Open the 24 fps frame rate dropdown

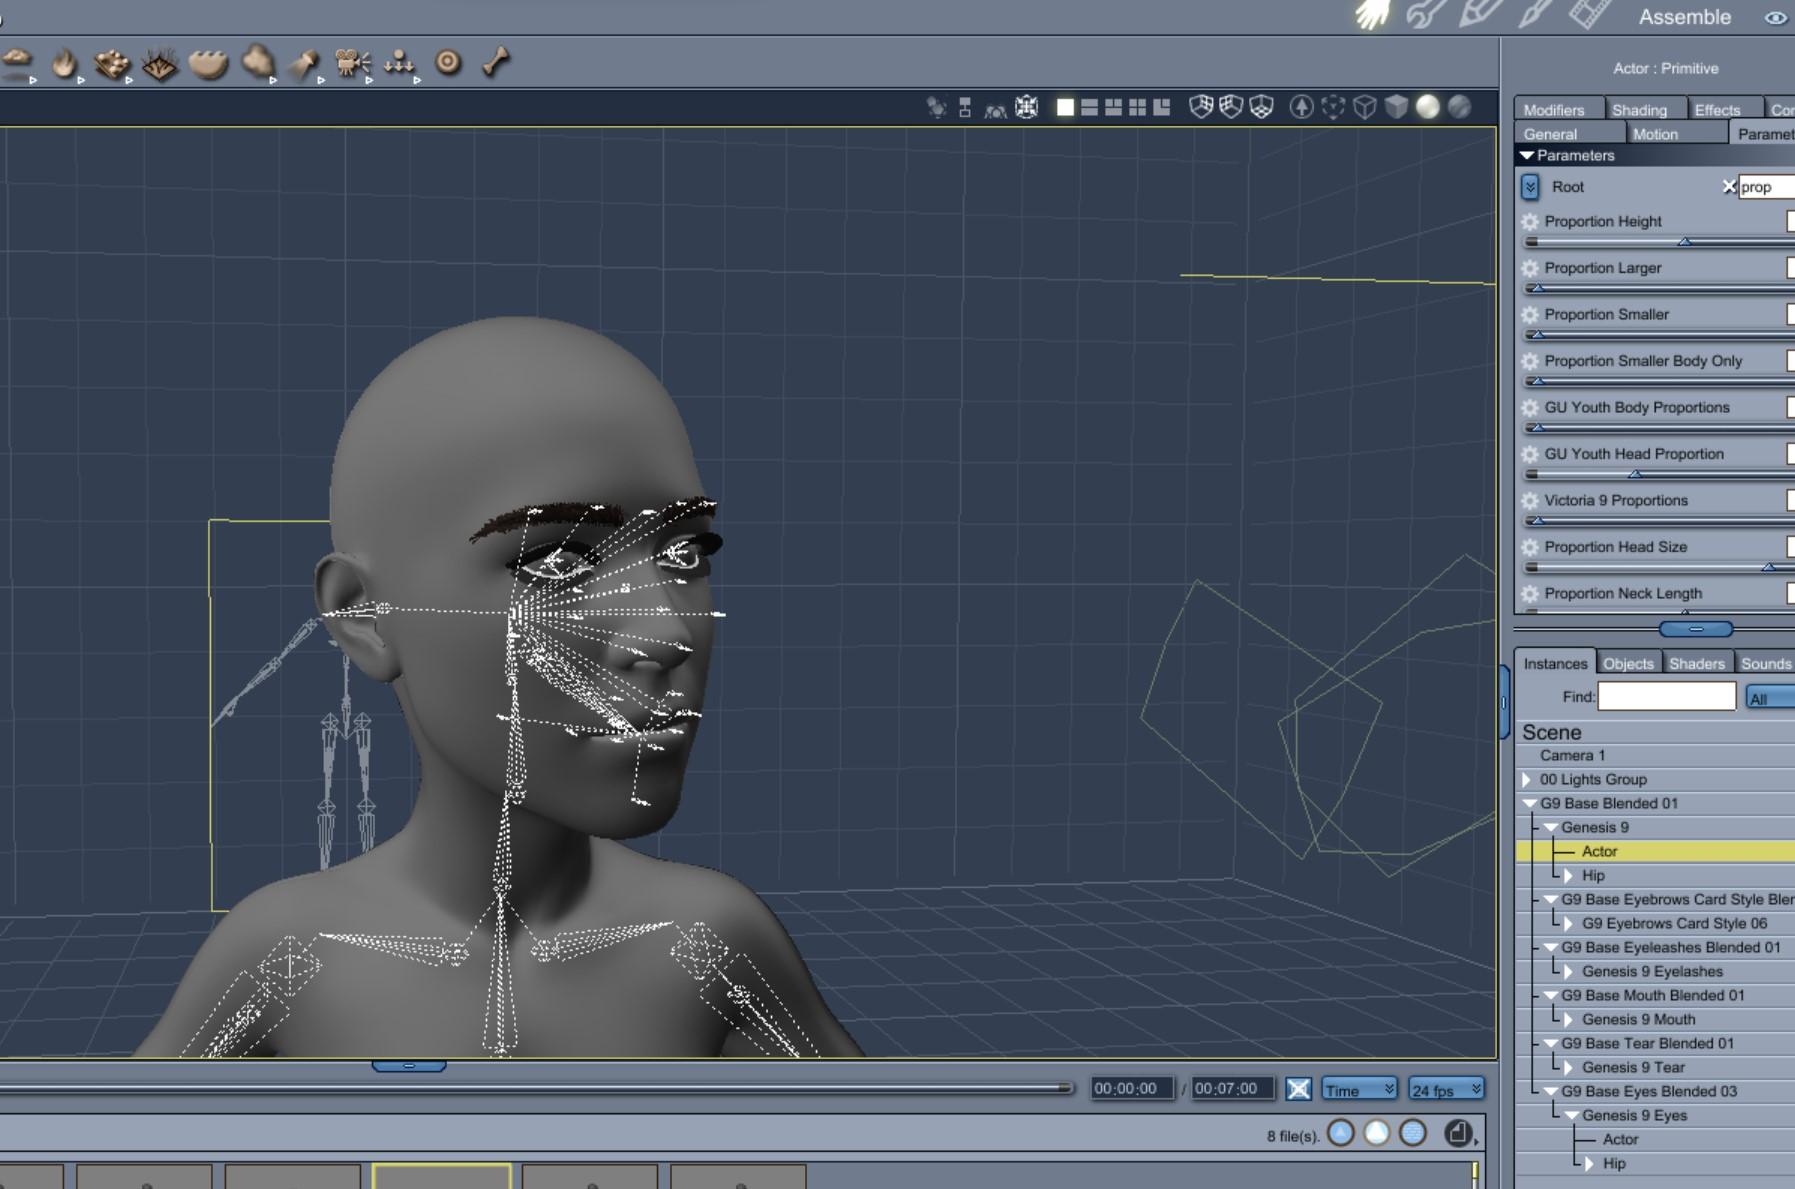(x=1446, y=1089)
